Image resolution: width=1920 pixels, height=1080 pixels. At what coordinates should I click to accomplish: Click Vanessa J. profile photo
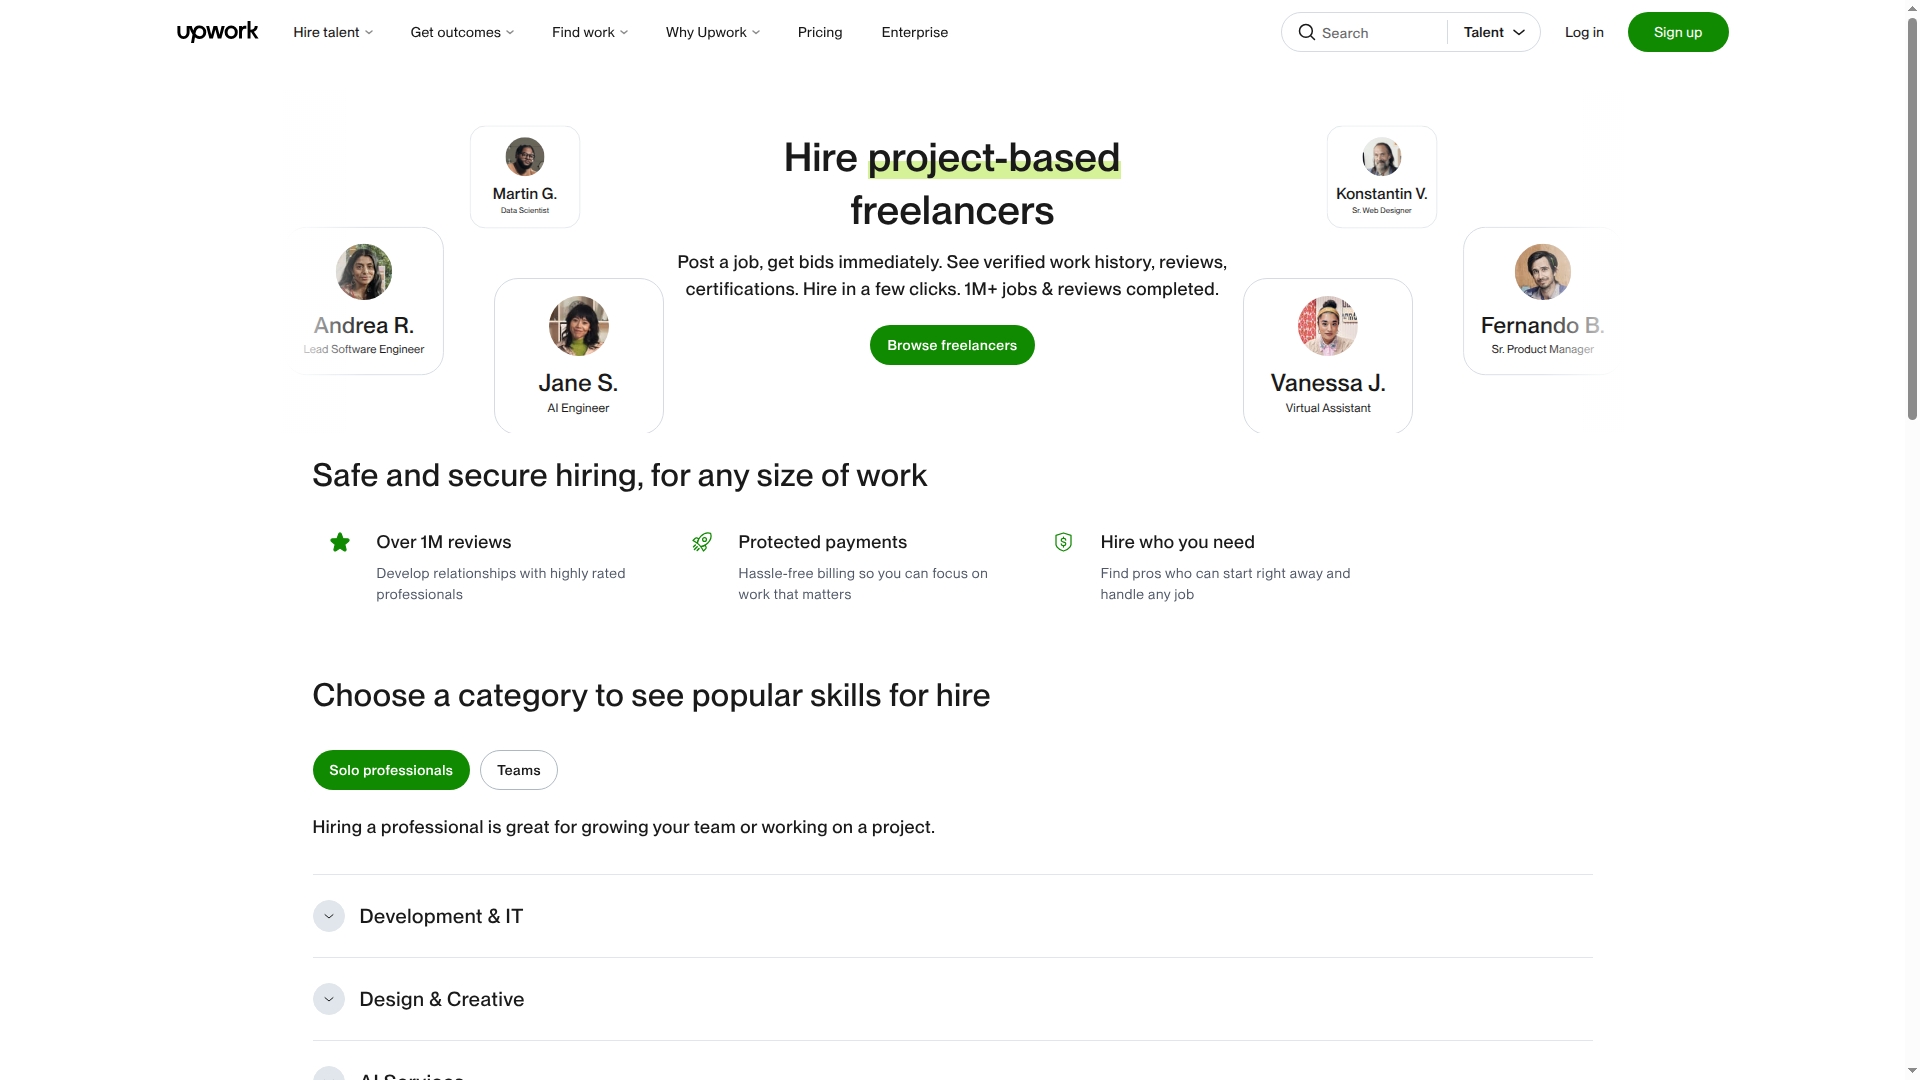(x=1328, y=326)
